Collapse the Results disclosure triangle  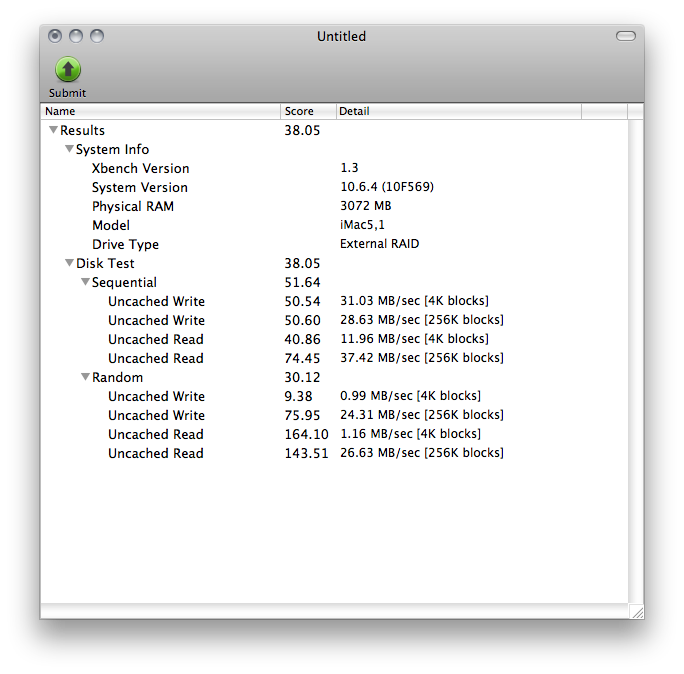[53, 130]
